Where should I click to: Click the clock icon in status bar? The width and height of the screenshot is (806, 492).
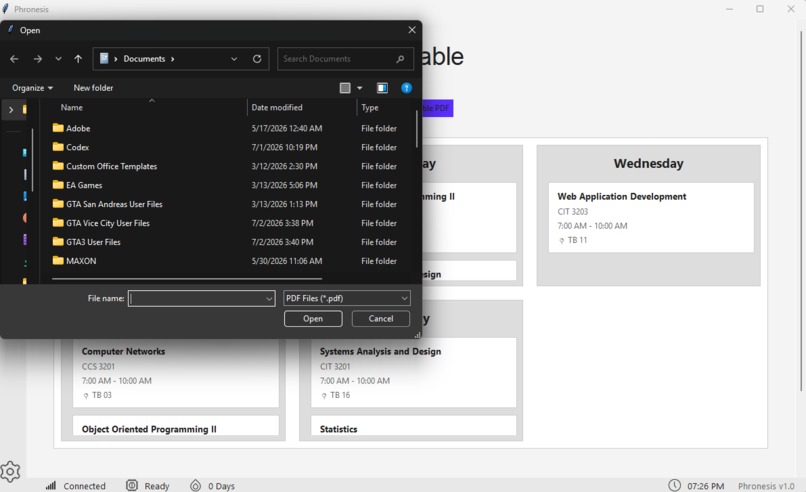tap(674, 485)
